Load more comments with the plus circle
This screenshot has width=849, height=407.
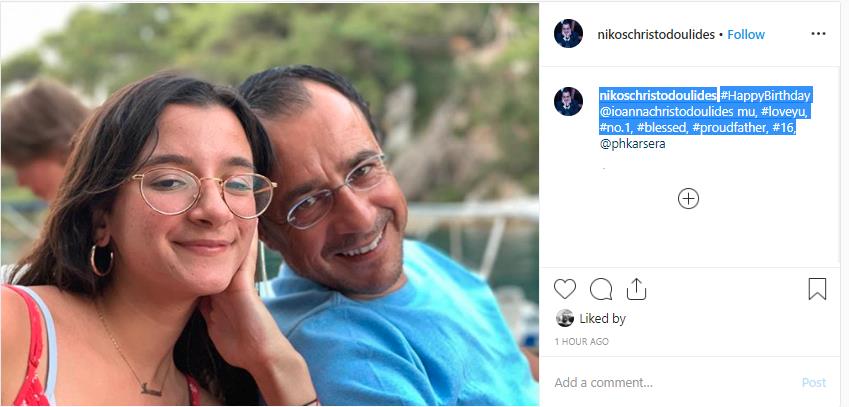pos(688,198)
